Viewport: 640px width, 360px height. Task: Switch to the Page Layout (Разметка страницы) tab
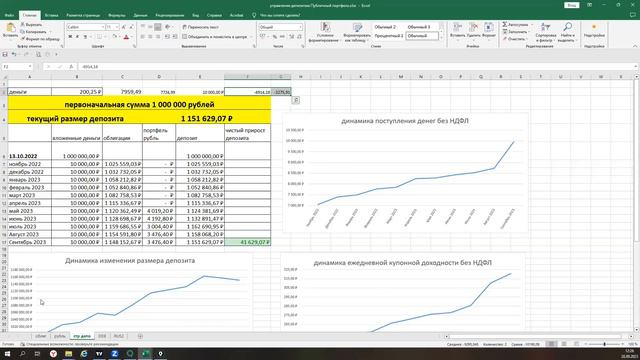pyautogui.click(x=83, y=16)
